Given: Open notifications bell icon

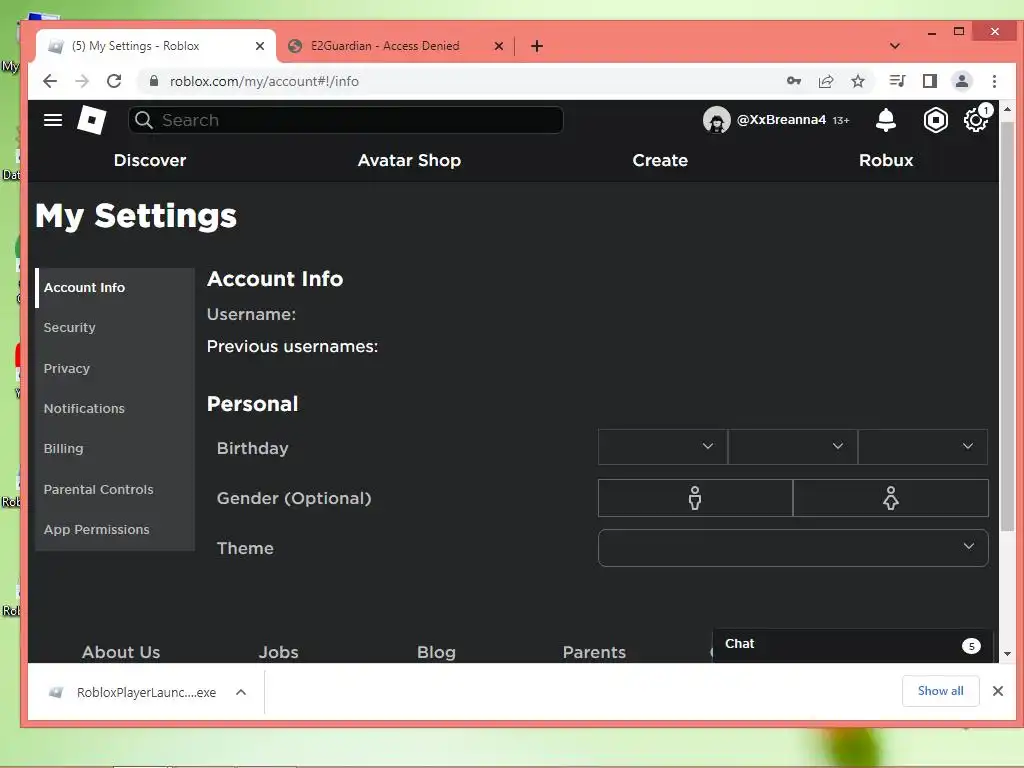Looking at the screenshot, I should (886, 120).
